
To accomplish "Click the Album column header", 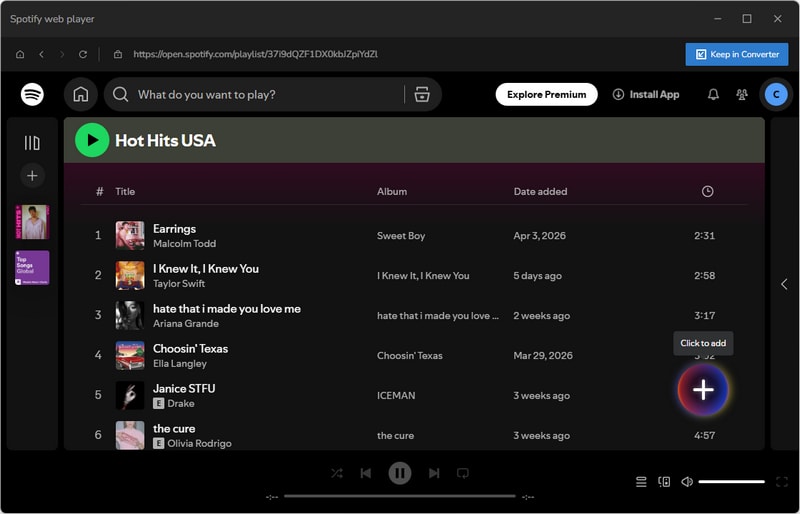I will point(392,191).
